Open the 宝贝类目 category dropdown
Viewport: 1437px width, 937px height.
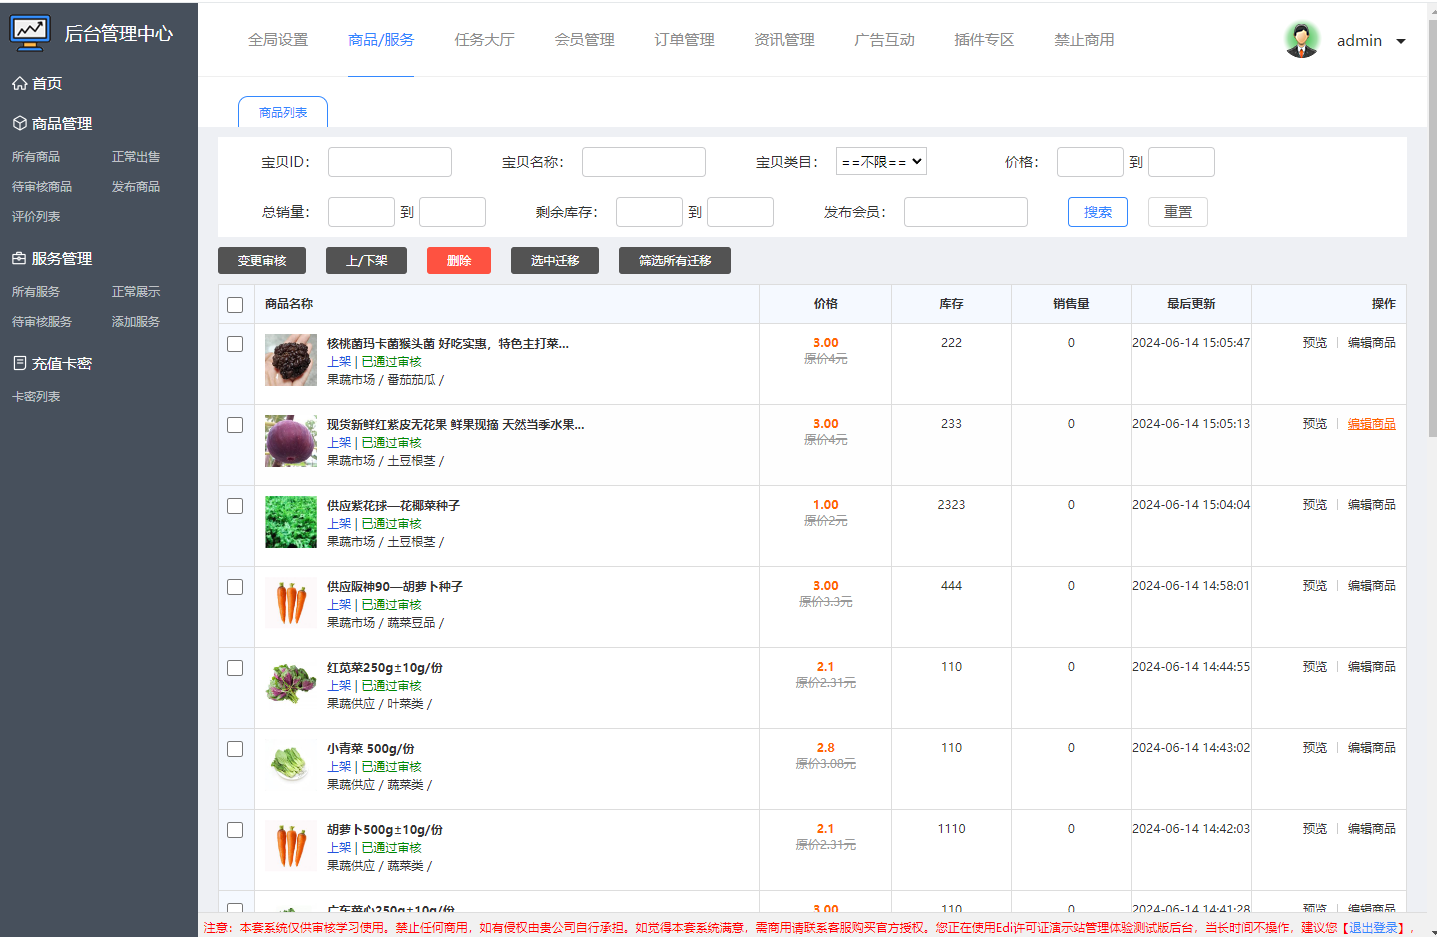tap(881, 161)
